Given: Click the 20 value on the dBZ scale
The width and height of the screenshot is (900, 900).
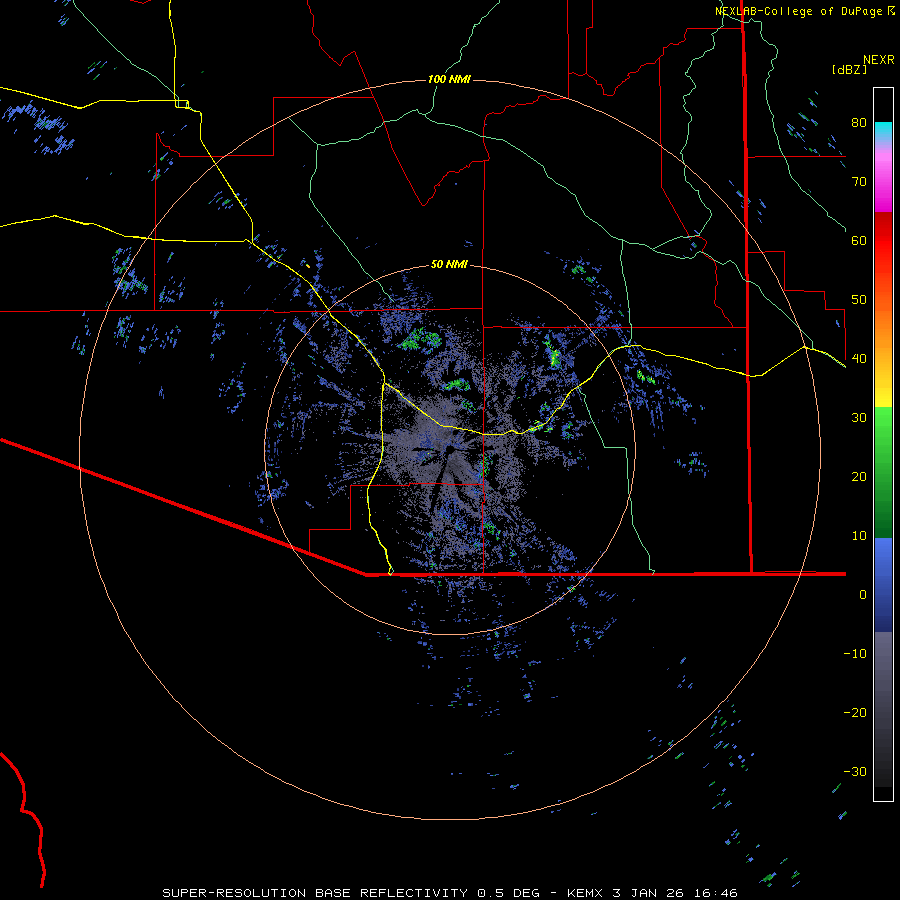Looking at the screenshot, I should click(859, 477).
